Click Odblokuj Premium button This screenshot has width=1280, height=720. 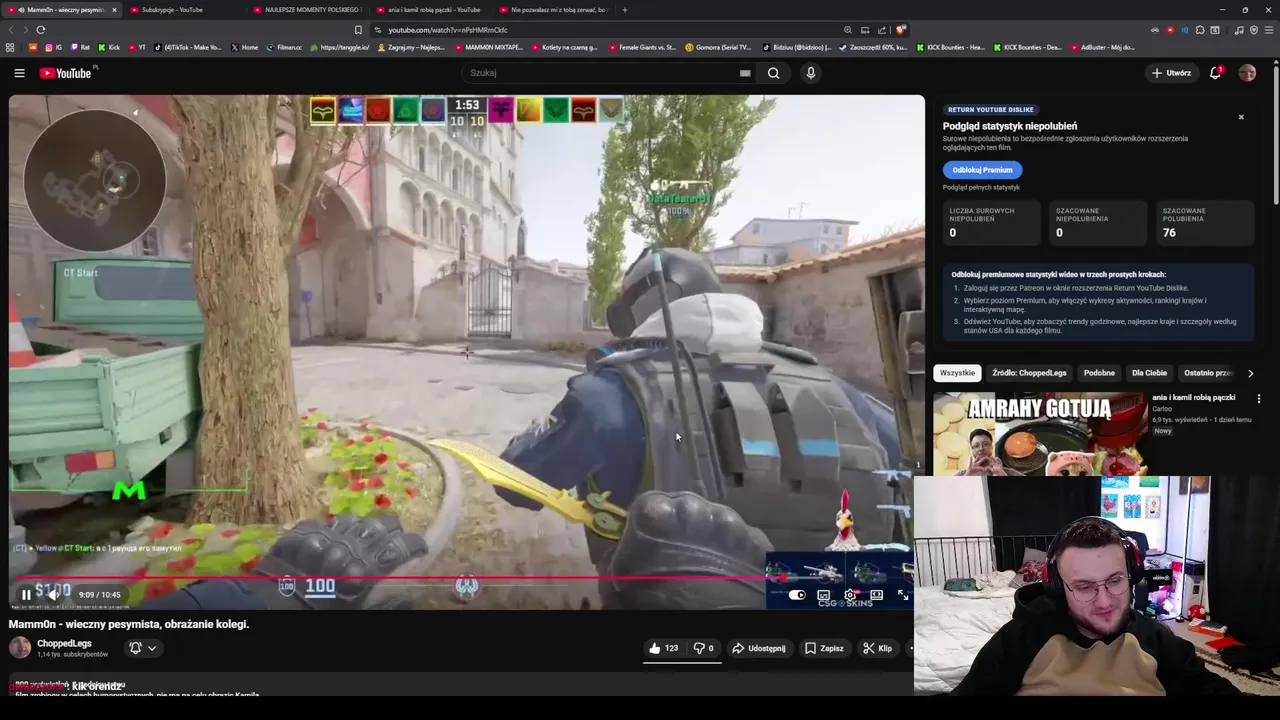click(982, 170)
